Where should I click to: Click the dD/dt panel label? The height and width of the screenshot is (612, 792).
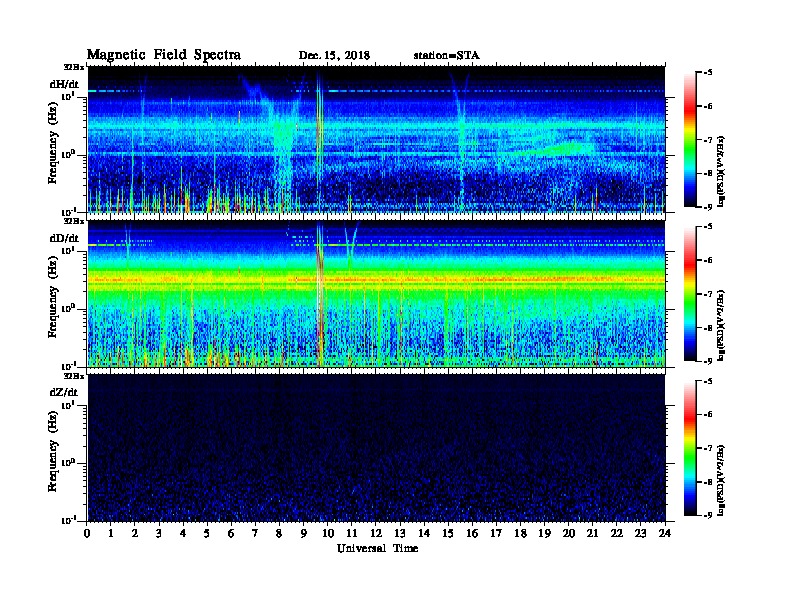click(64, 238)
